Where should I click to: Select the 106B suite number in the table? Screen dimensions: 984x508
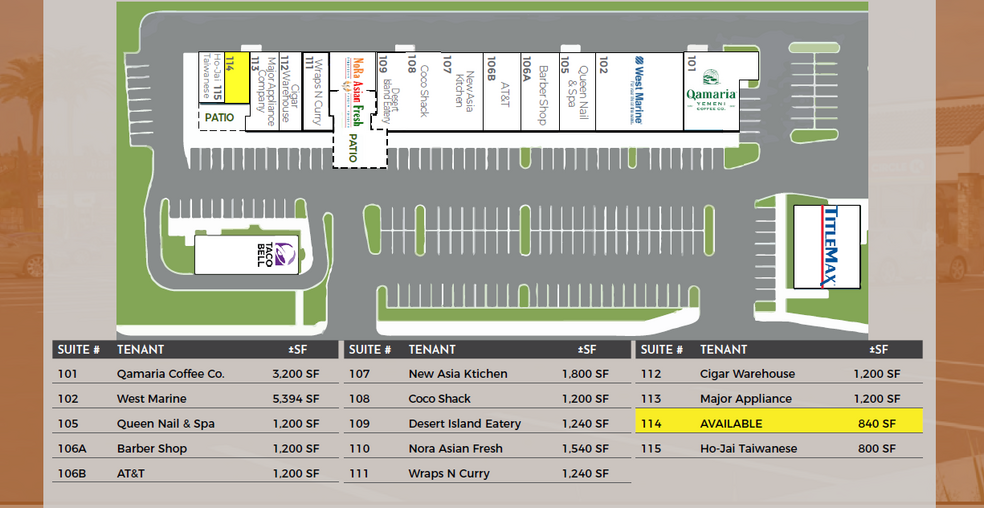(x=72, y=473)
